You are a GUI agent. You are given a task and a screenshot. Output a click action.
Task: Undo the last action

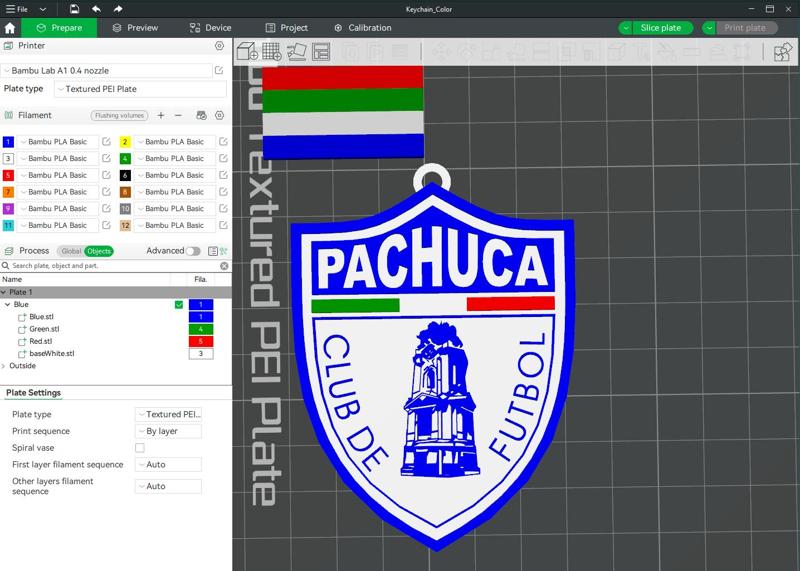pyautogui.click(x=96, y=9)
